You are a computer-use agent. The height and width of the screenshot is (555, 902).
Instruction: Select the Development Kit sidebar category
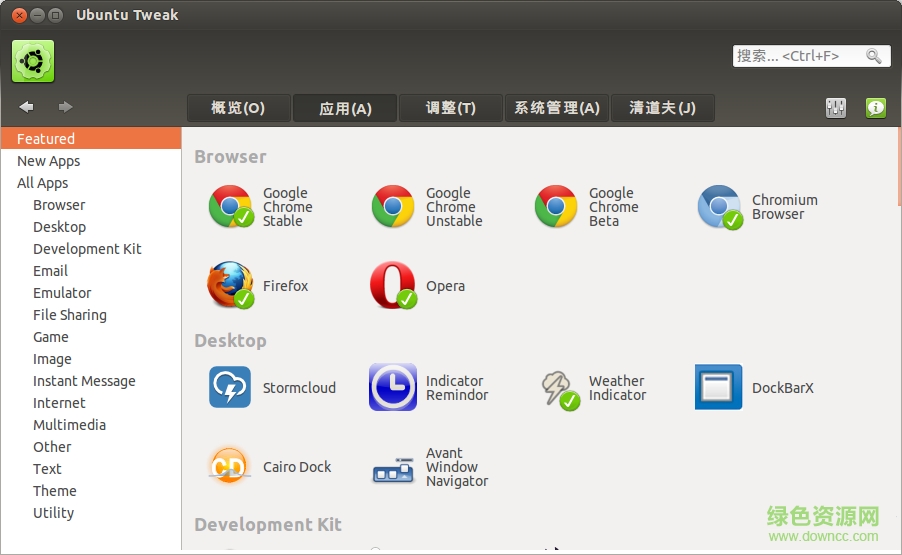pyautogui.click(x=87, y=249)
